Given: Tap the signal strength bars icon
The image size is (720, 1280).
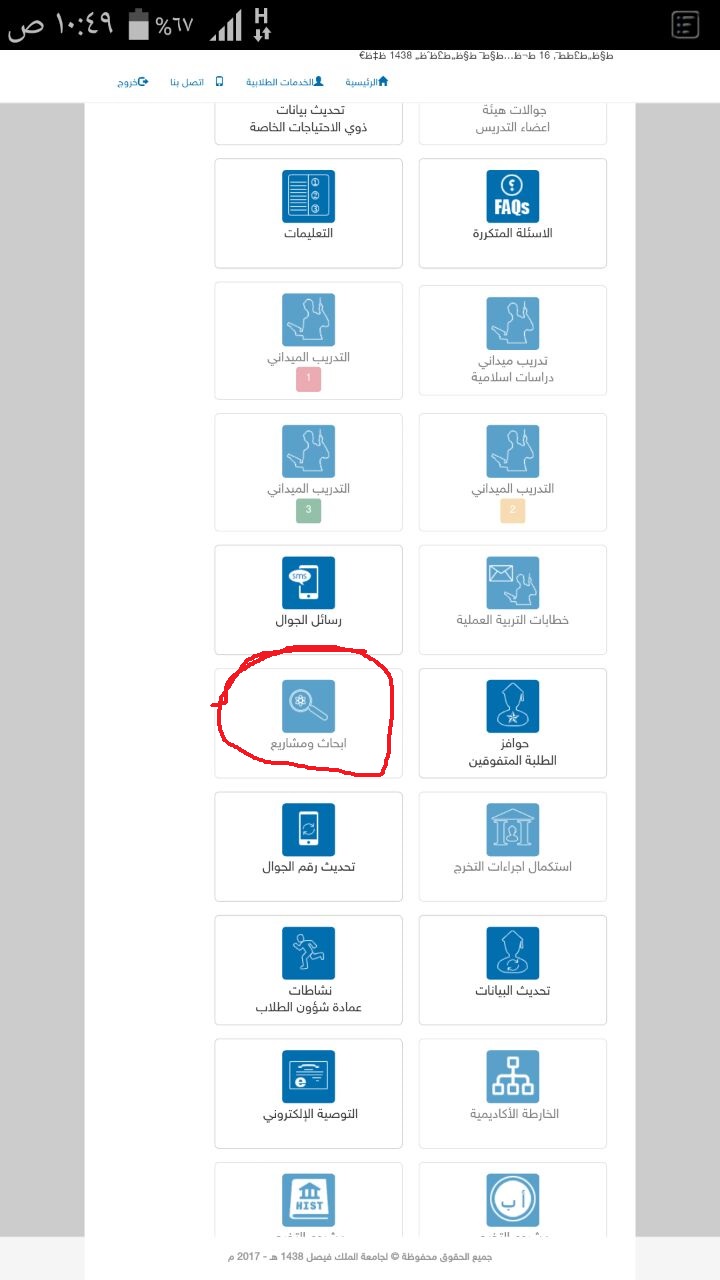Looking at the screenshot, I should coord(225,26).
